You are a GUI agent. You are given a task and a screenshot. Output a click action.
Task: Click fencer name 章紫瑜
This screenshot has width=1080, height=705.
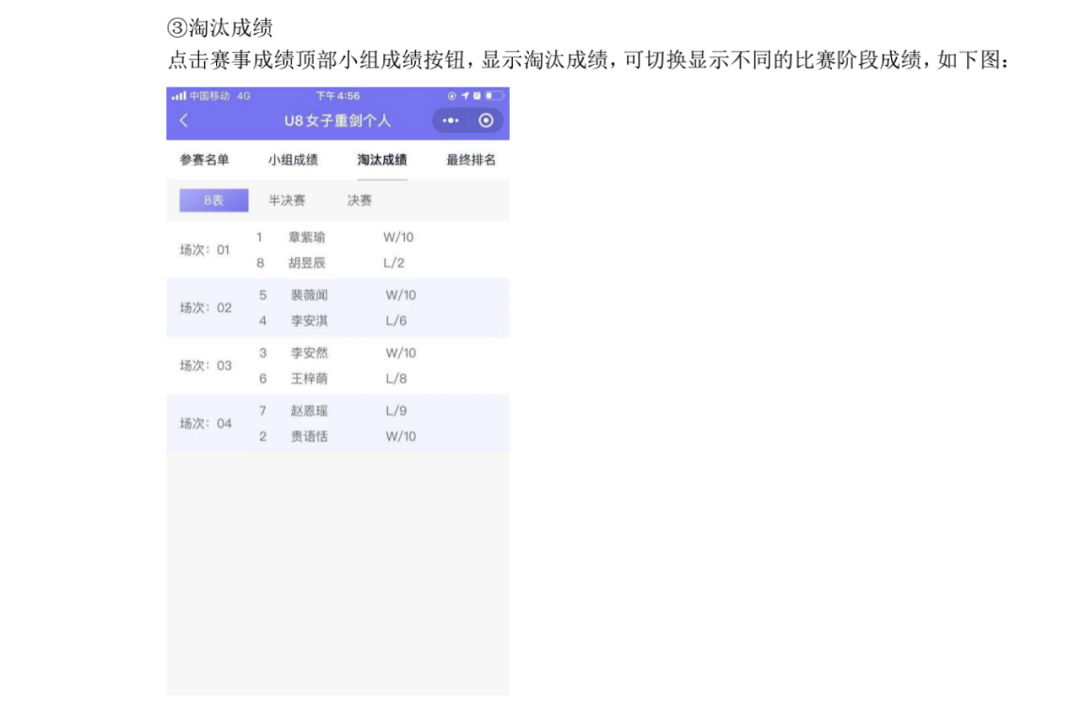(307, 238)
